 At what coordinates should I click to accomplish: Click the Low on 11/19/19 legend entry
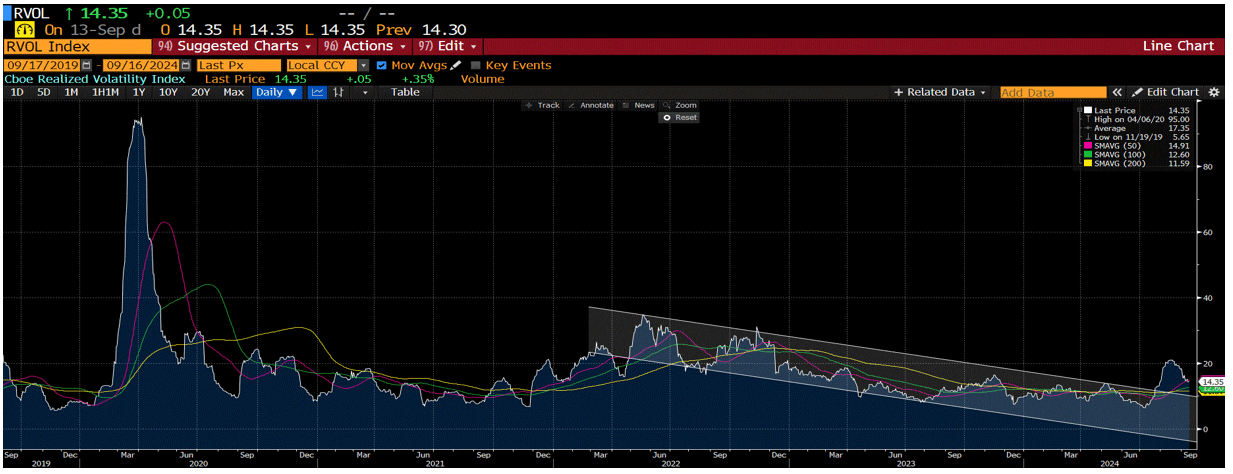tap(1130, 137)
